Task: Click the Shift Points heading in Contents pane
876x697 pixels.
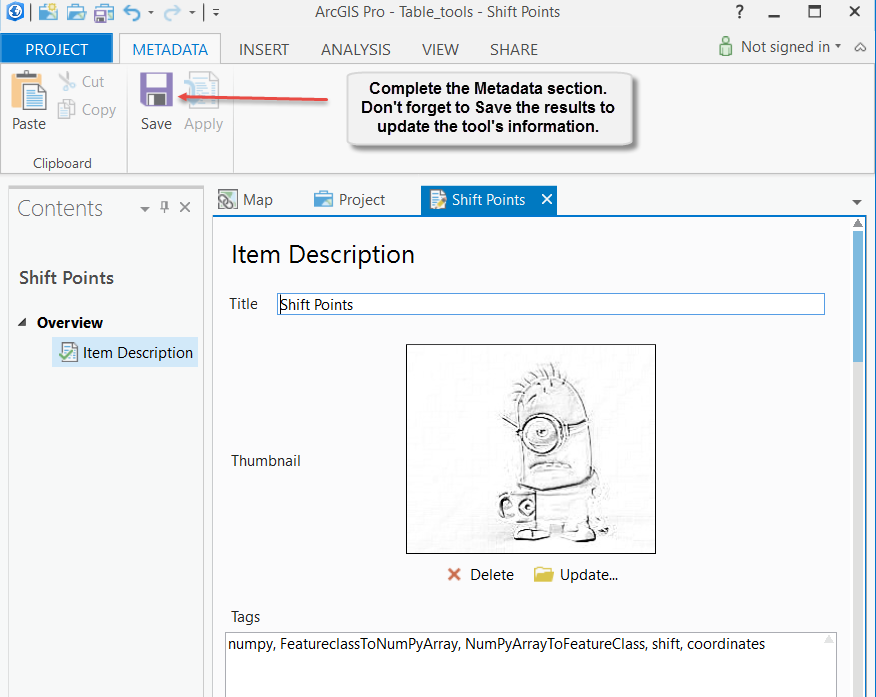Action: coord(66,278)
